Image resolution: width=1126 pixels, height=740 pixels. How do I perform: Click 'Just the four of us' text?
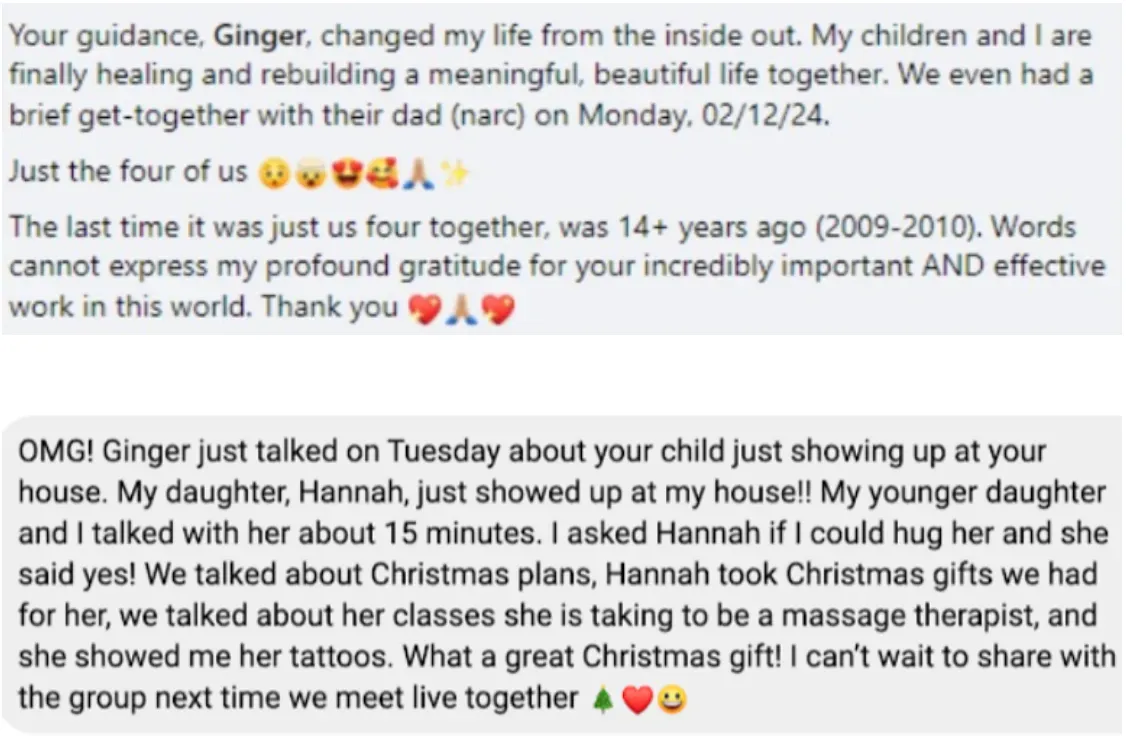coord(127,172)
